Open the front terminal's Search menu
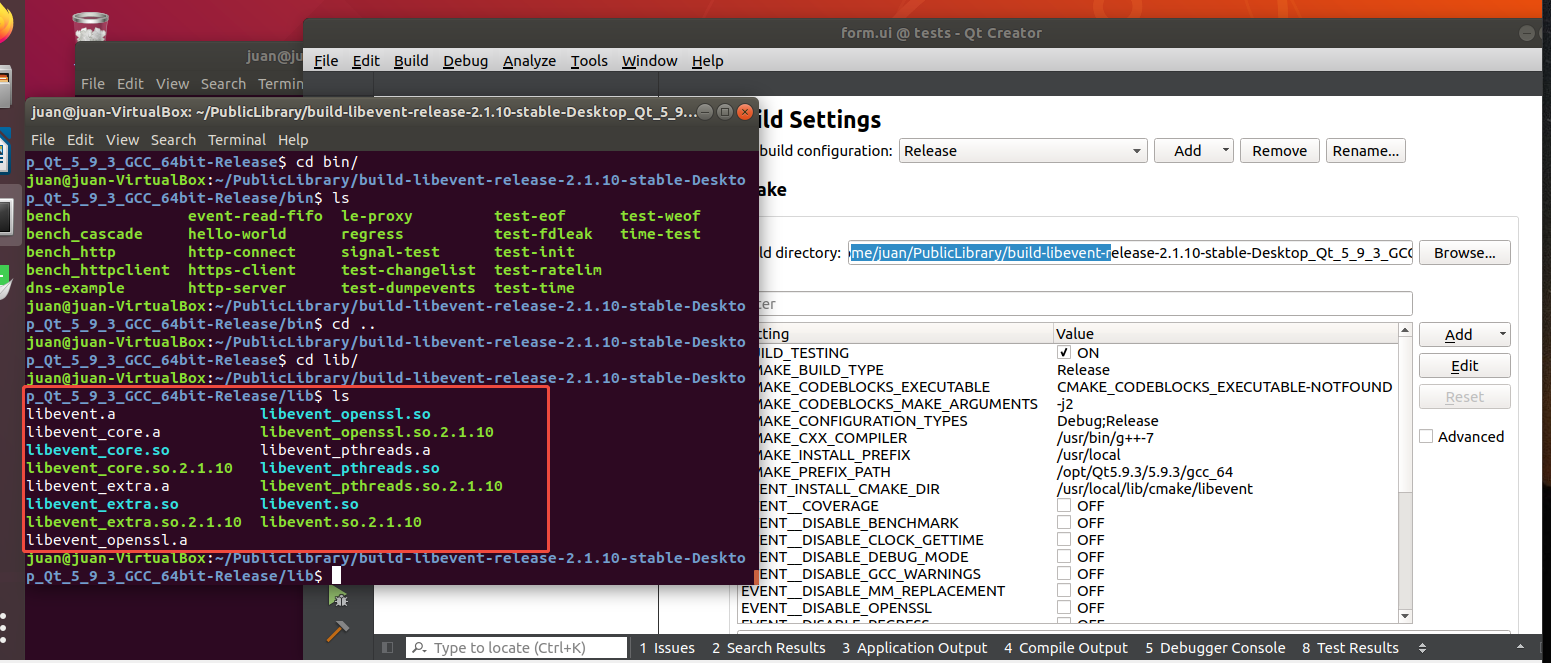The height and width of the screenshot is (663, 1551). coord(173,140)
